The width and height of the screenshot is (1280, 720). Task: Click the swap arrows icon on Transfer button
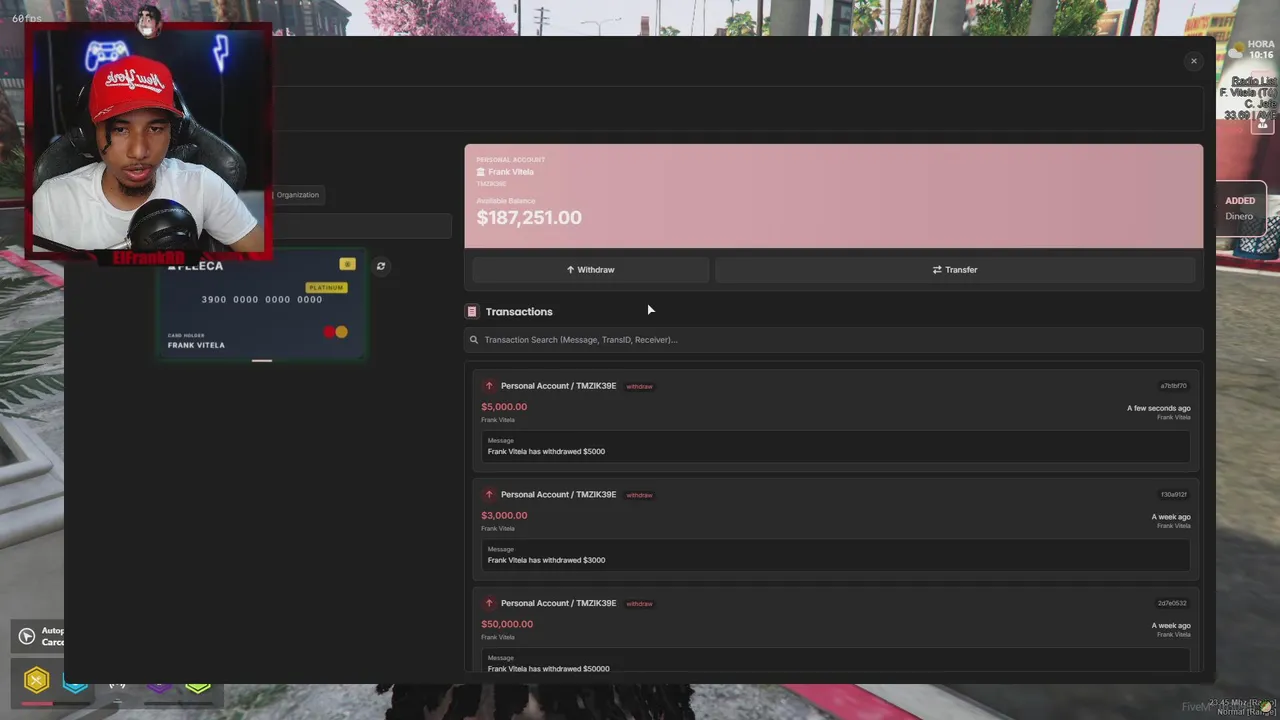pyautogui.click(x=937, y=270)
